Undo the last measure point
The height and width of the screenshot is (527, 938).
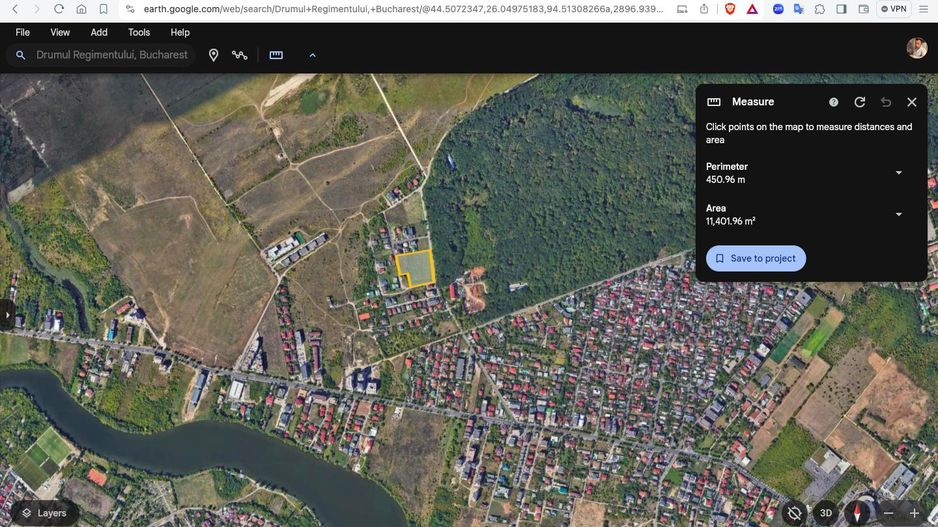coord(886,102)
